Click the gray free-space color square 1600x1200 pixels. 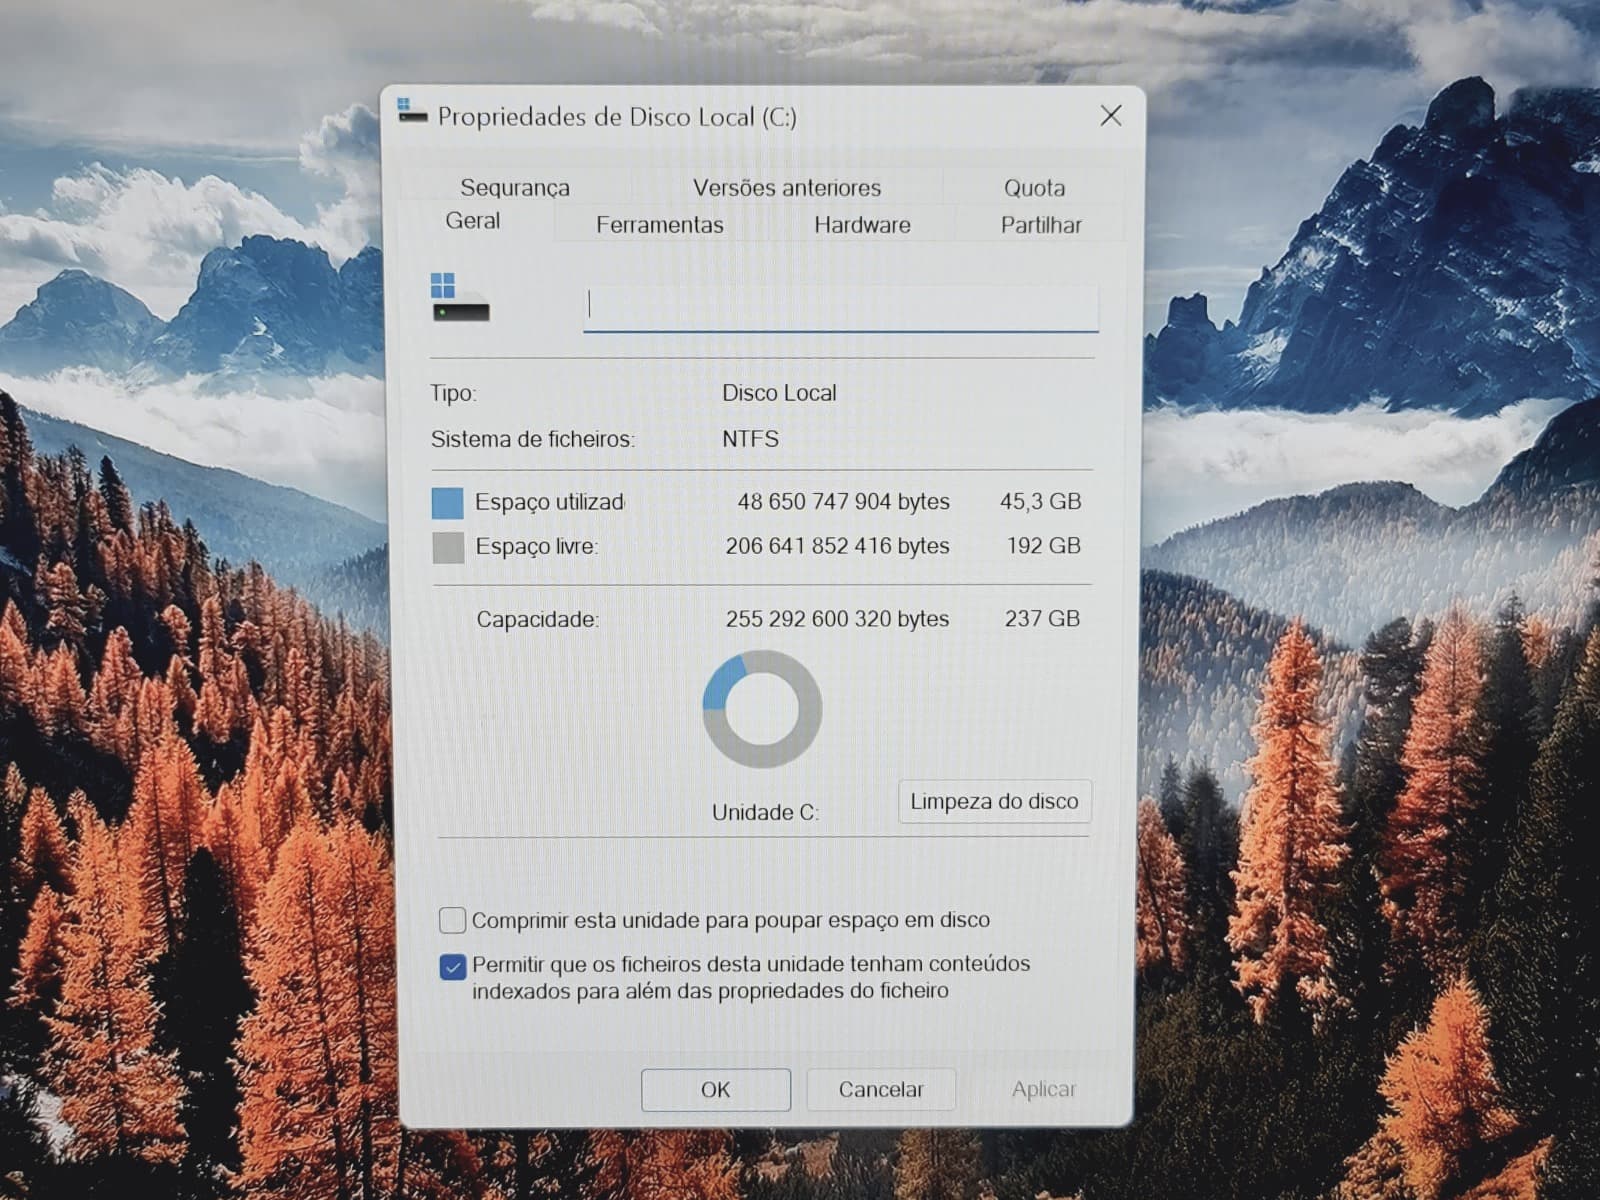tap(448, 547)
